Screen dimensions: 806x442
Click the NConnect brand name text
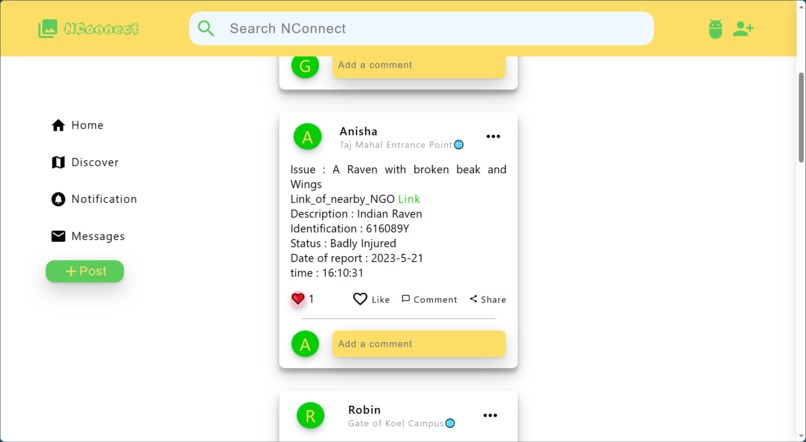(101, 29)
